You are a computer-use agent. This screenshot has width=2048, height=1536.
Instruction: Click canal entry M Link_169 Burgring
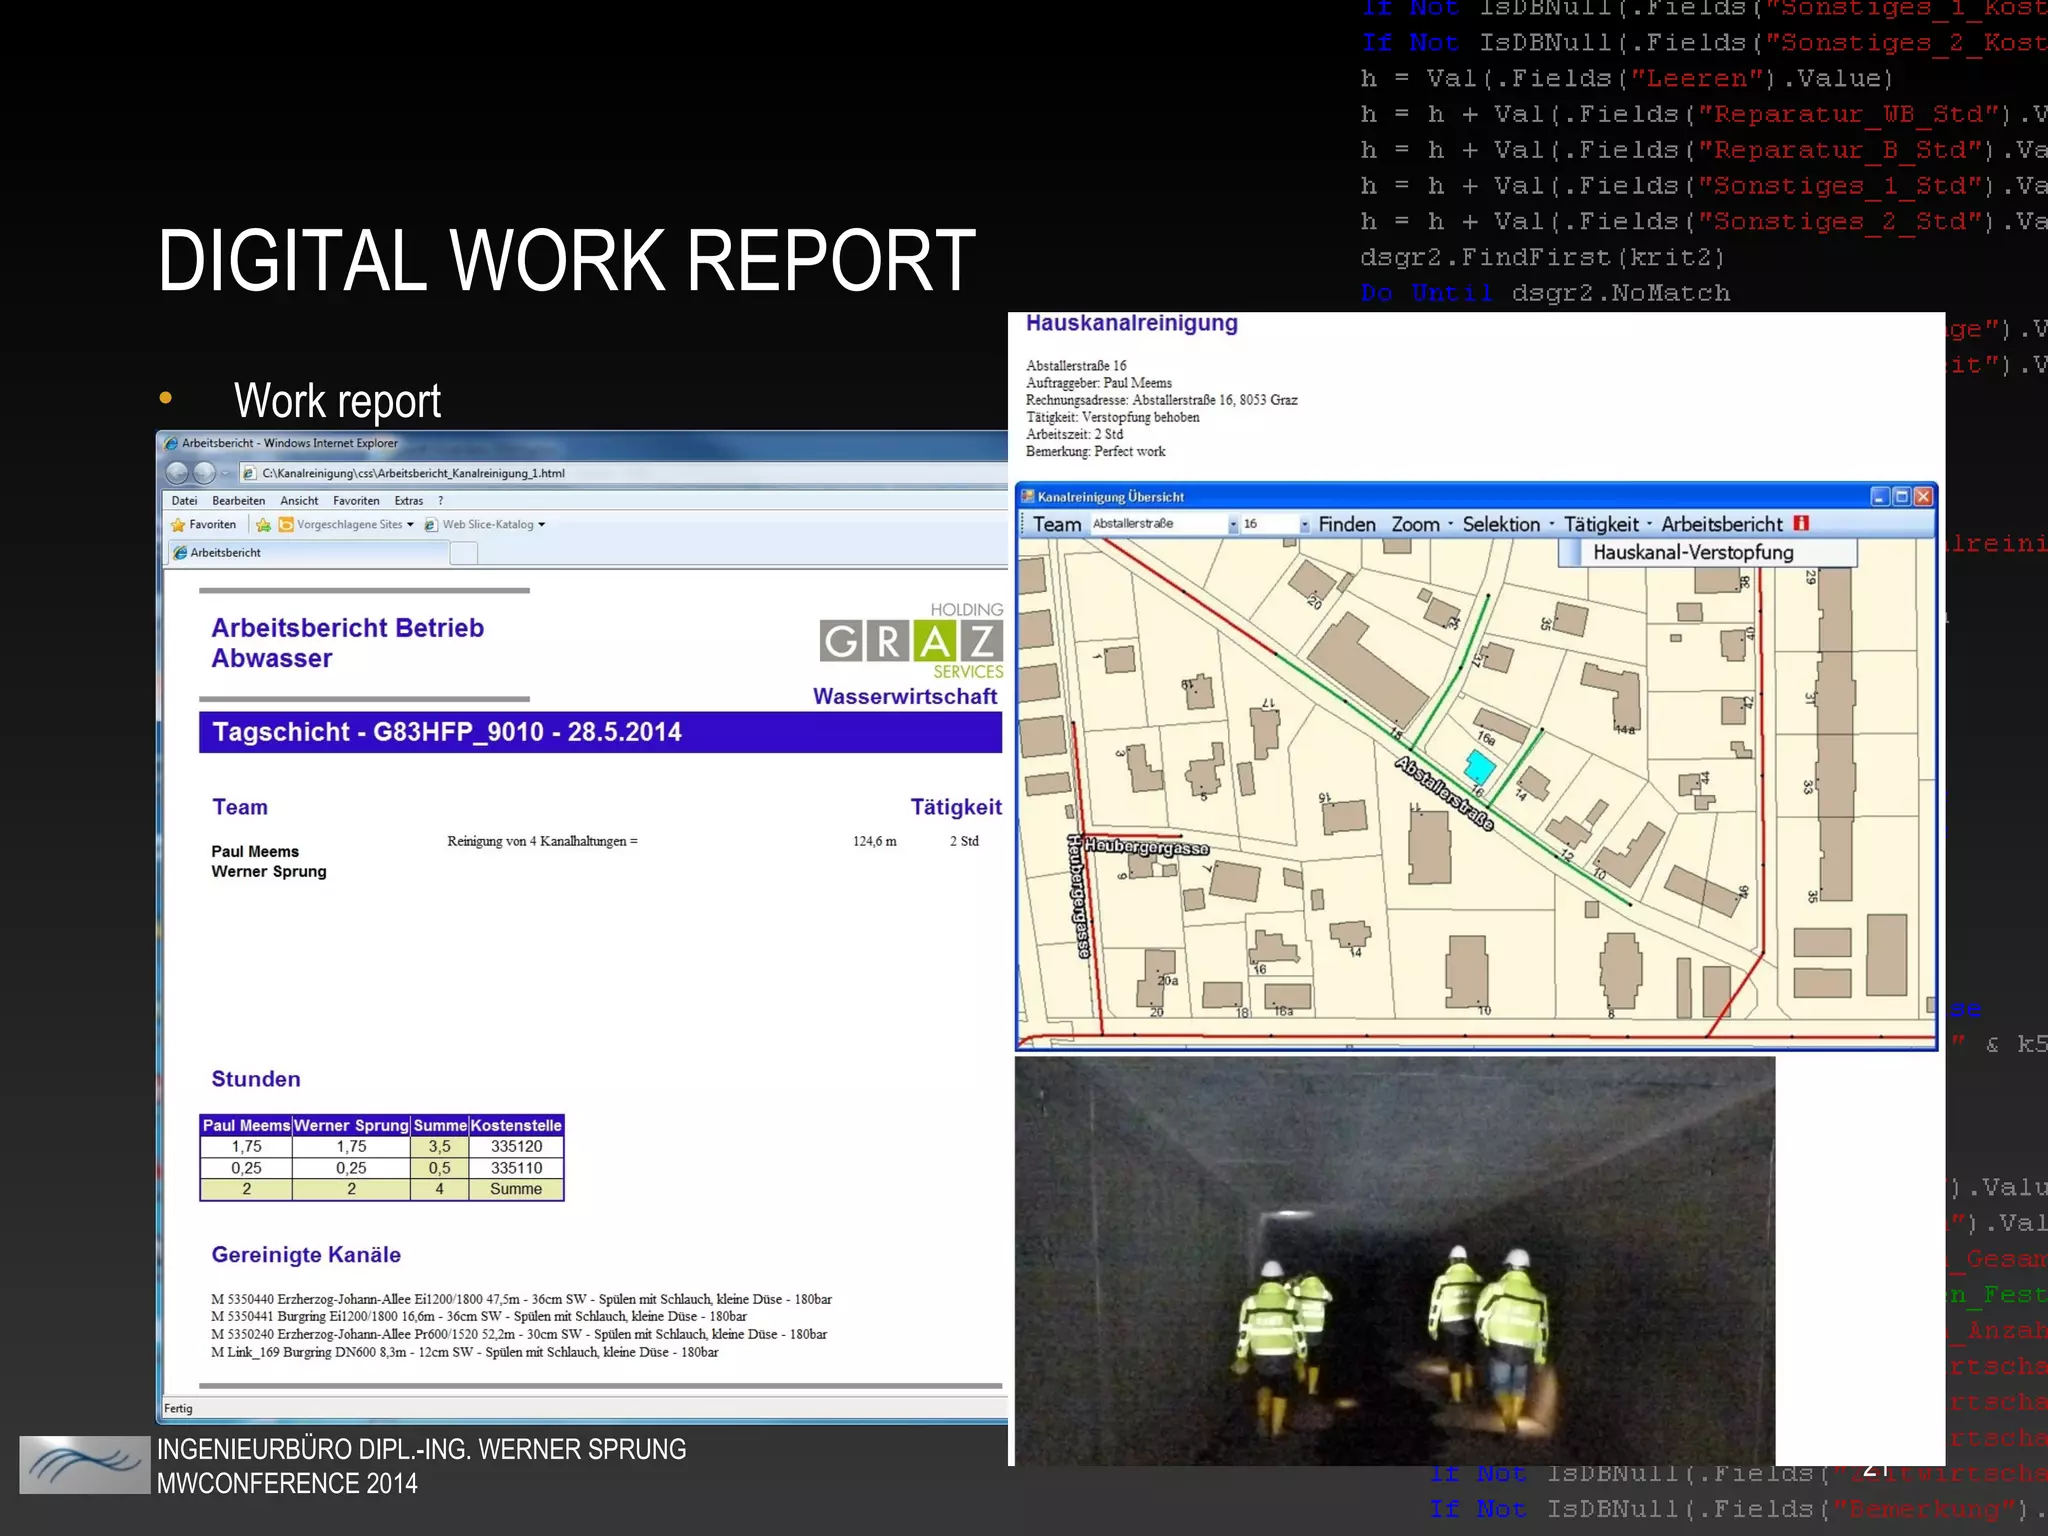click(465, 1352)
